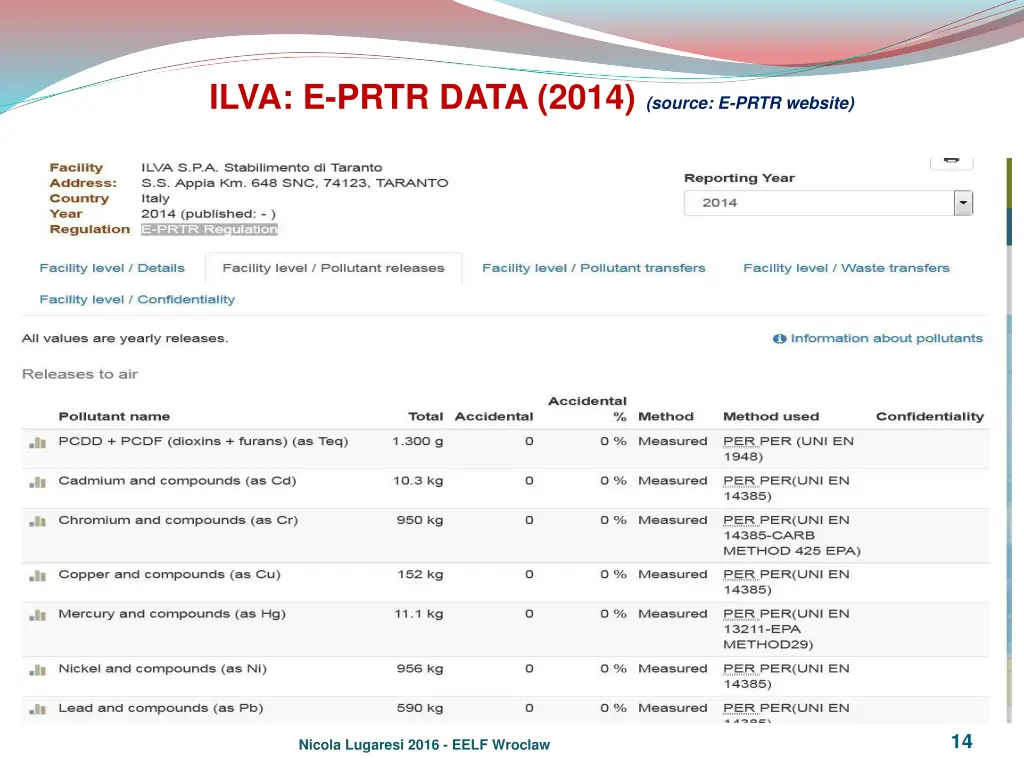Click the 1.300 g total value
The height and width of the screenshot is (768, 1024).
point(417,441)
